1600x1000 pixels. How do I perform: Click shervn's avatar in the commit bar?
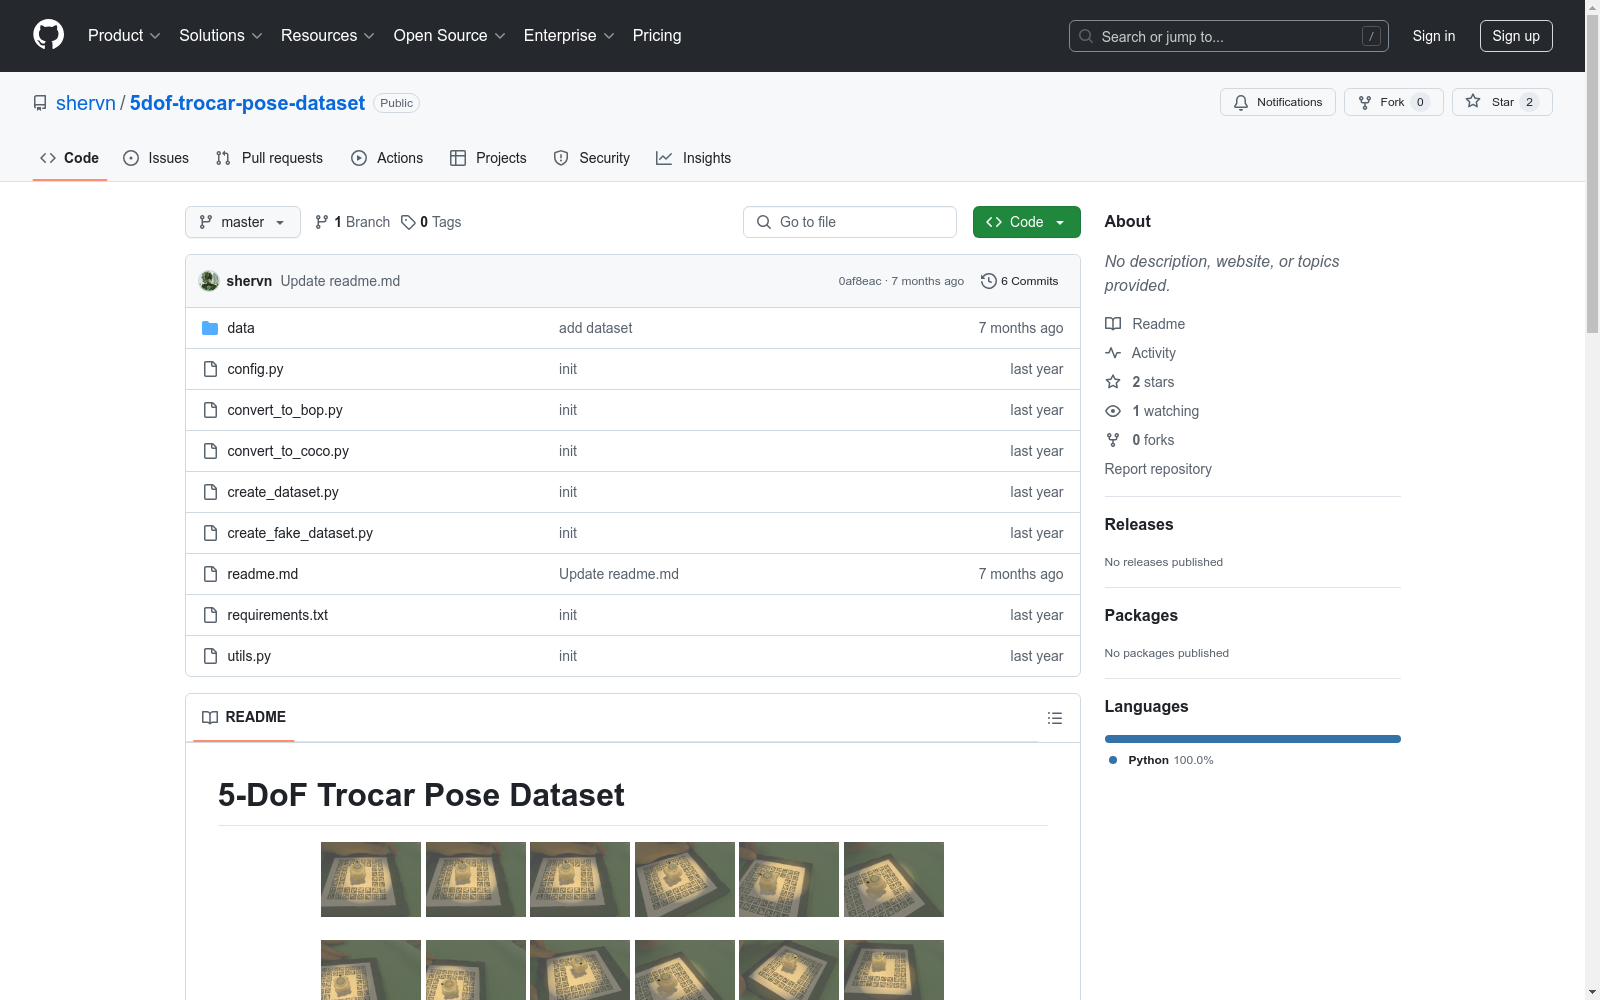[209, 281]
